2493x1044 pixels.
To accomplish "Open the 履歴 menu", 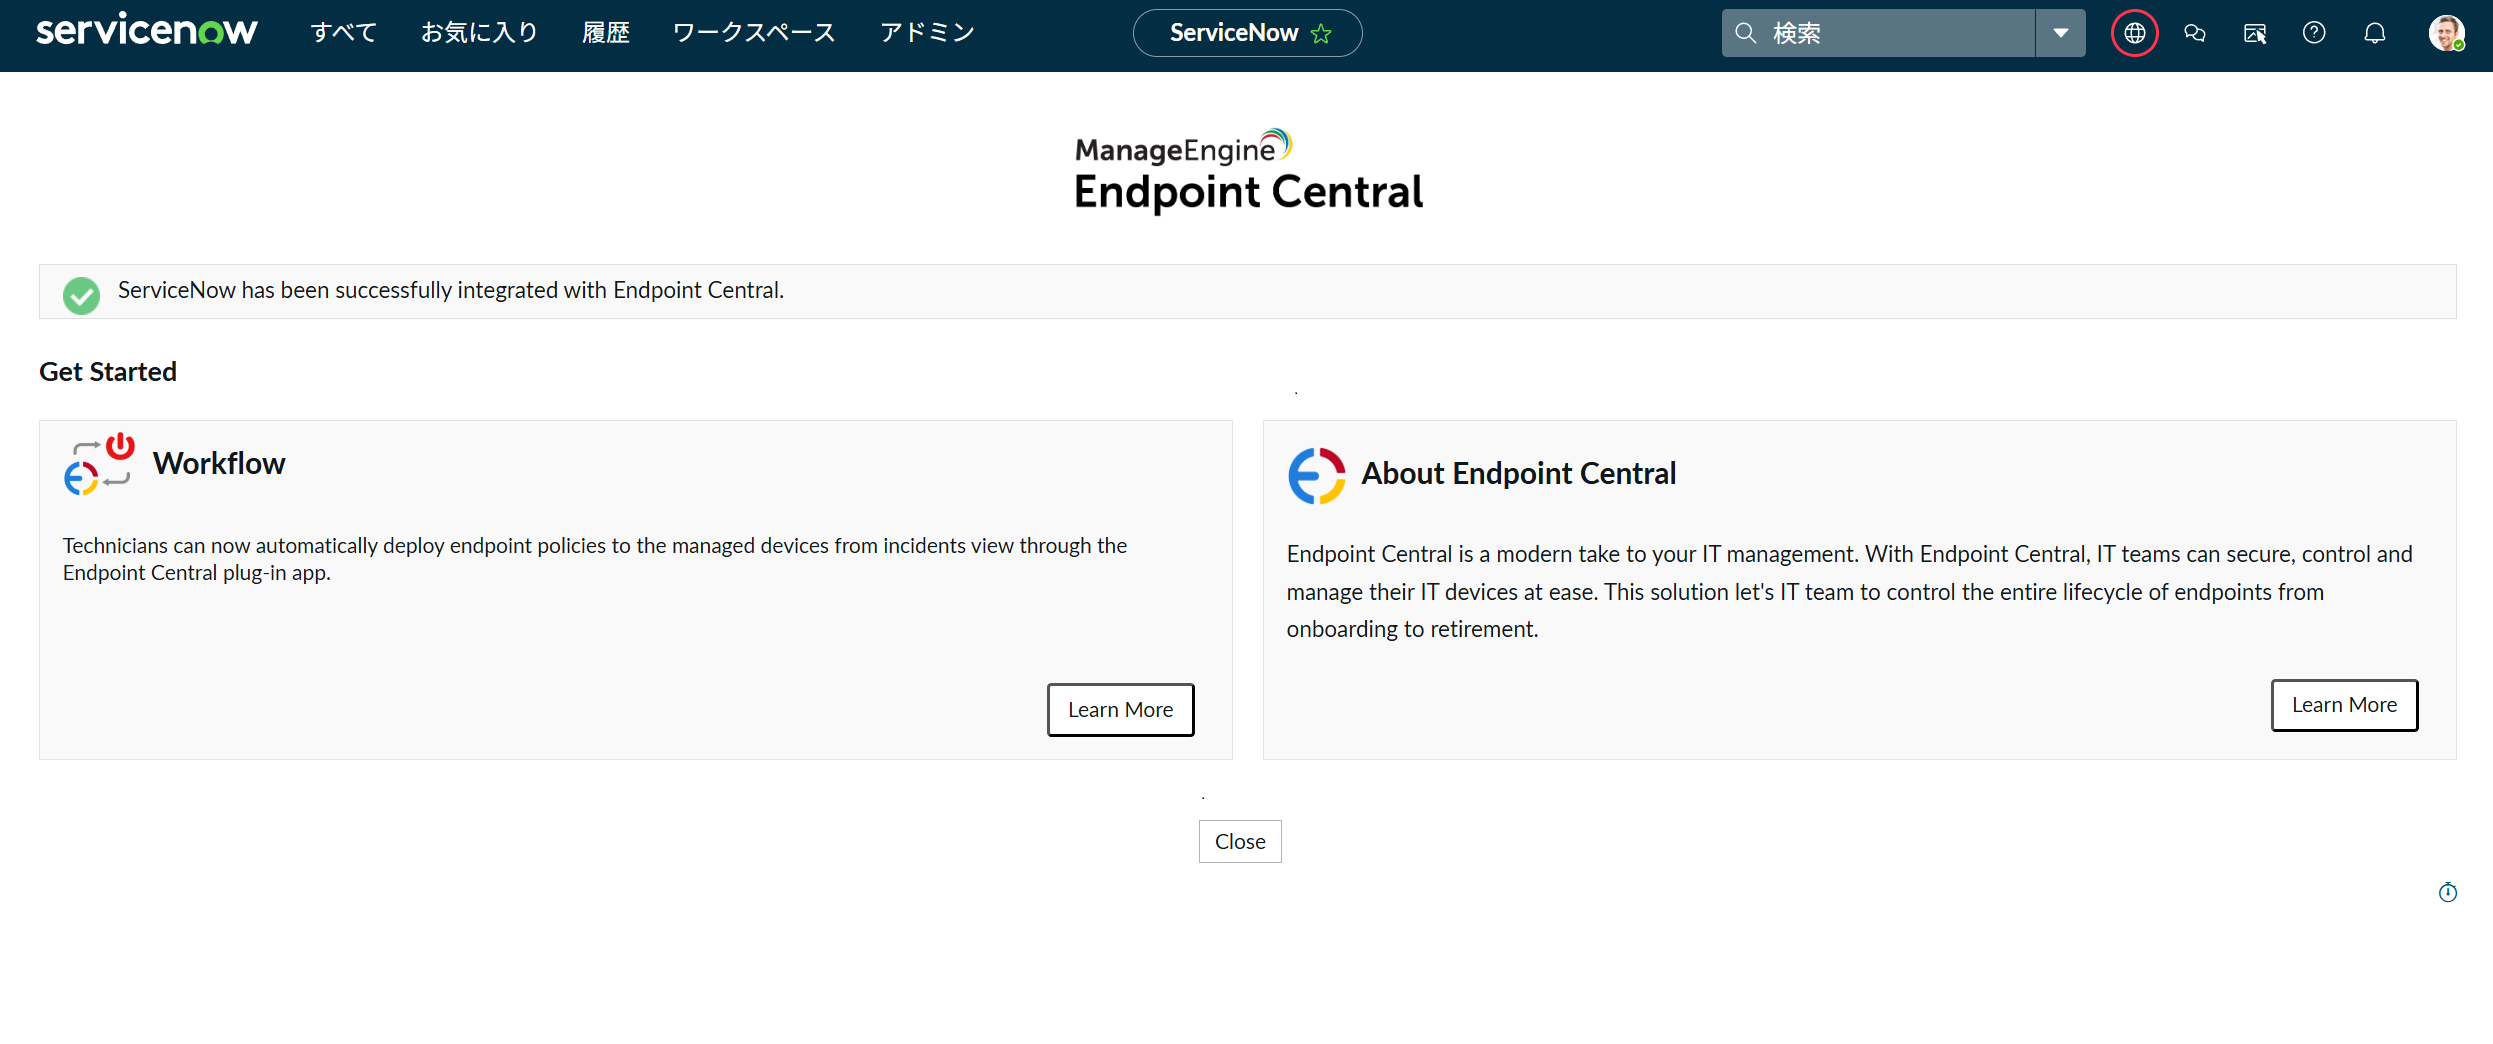I will point(606,33).
